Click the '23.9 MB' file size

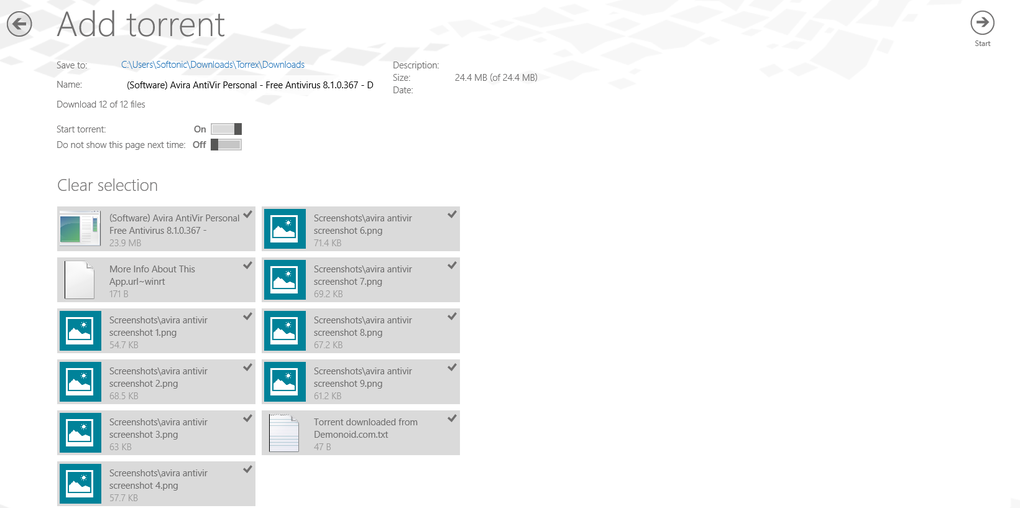(x=126, y=243)
